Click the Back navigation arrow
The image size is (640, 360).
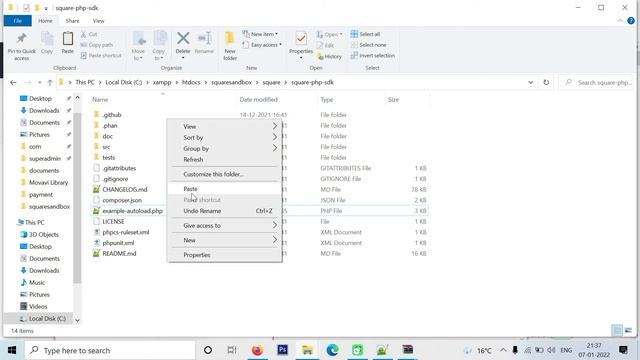(13, 82)
